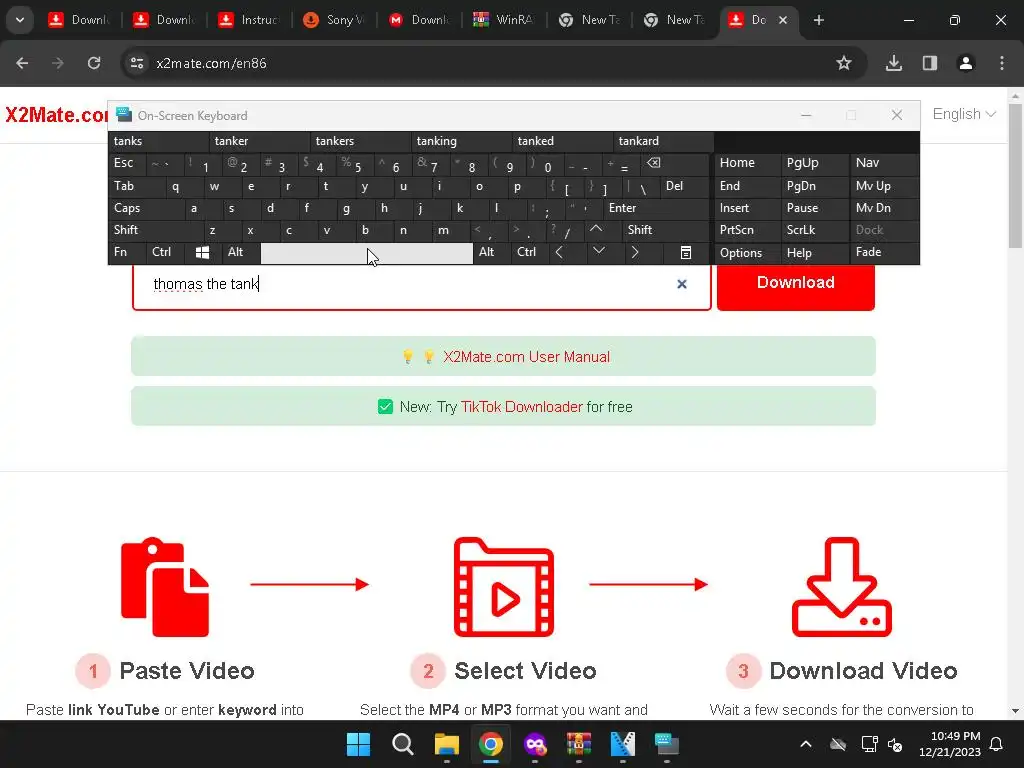Toggle the Fn key on keyboard

[127, 252]
